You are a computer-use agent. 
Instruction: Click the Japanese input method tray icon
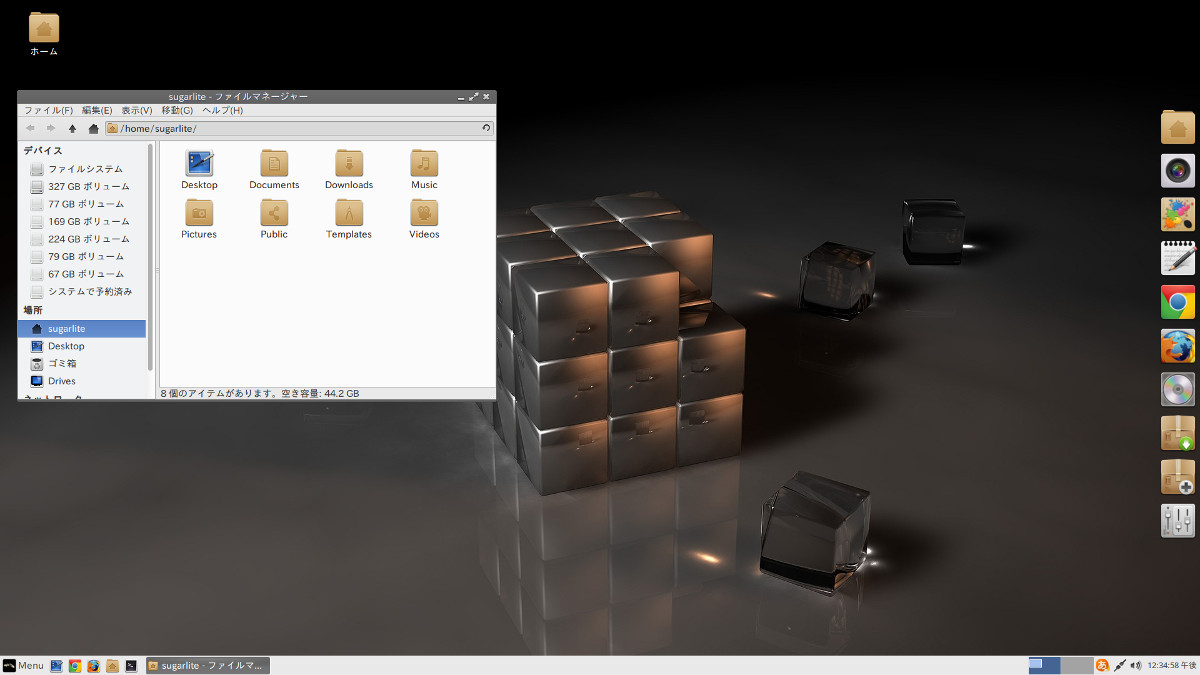click(x=1102, y=665)
